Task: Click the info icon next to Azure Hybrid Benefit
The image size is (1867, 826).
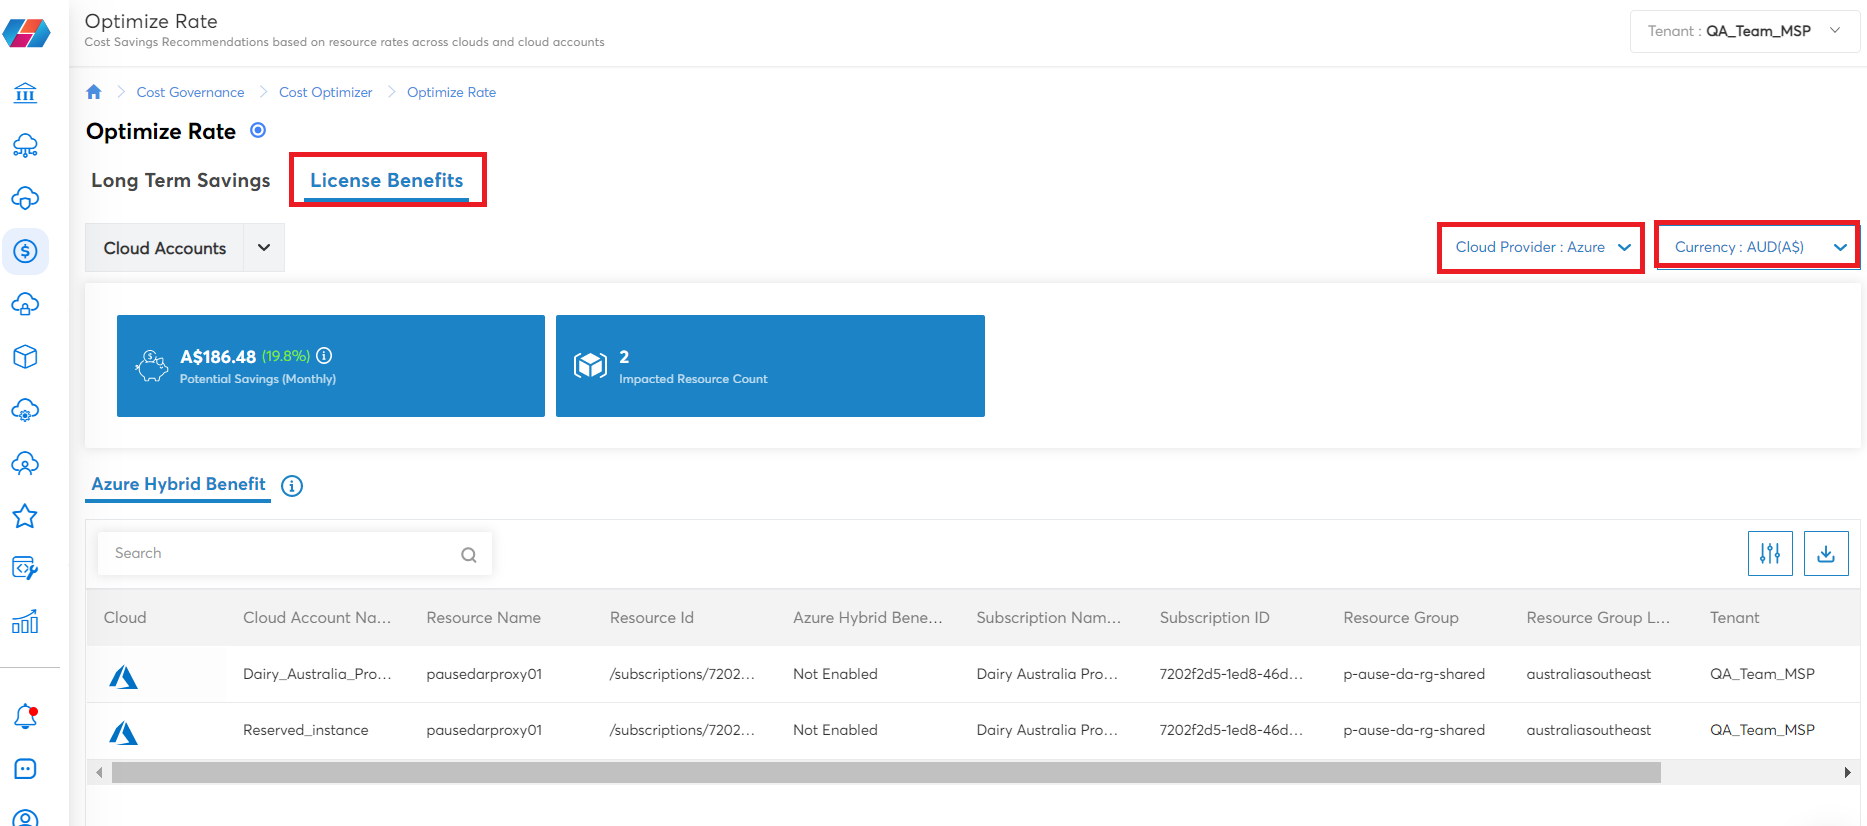Action: [292, 486]
